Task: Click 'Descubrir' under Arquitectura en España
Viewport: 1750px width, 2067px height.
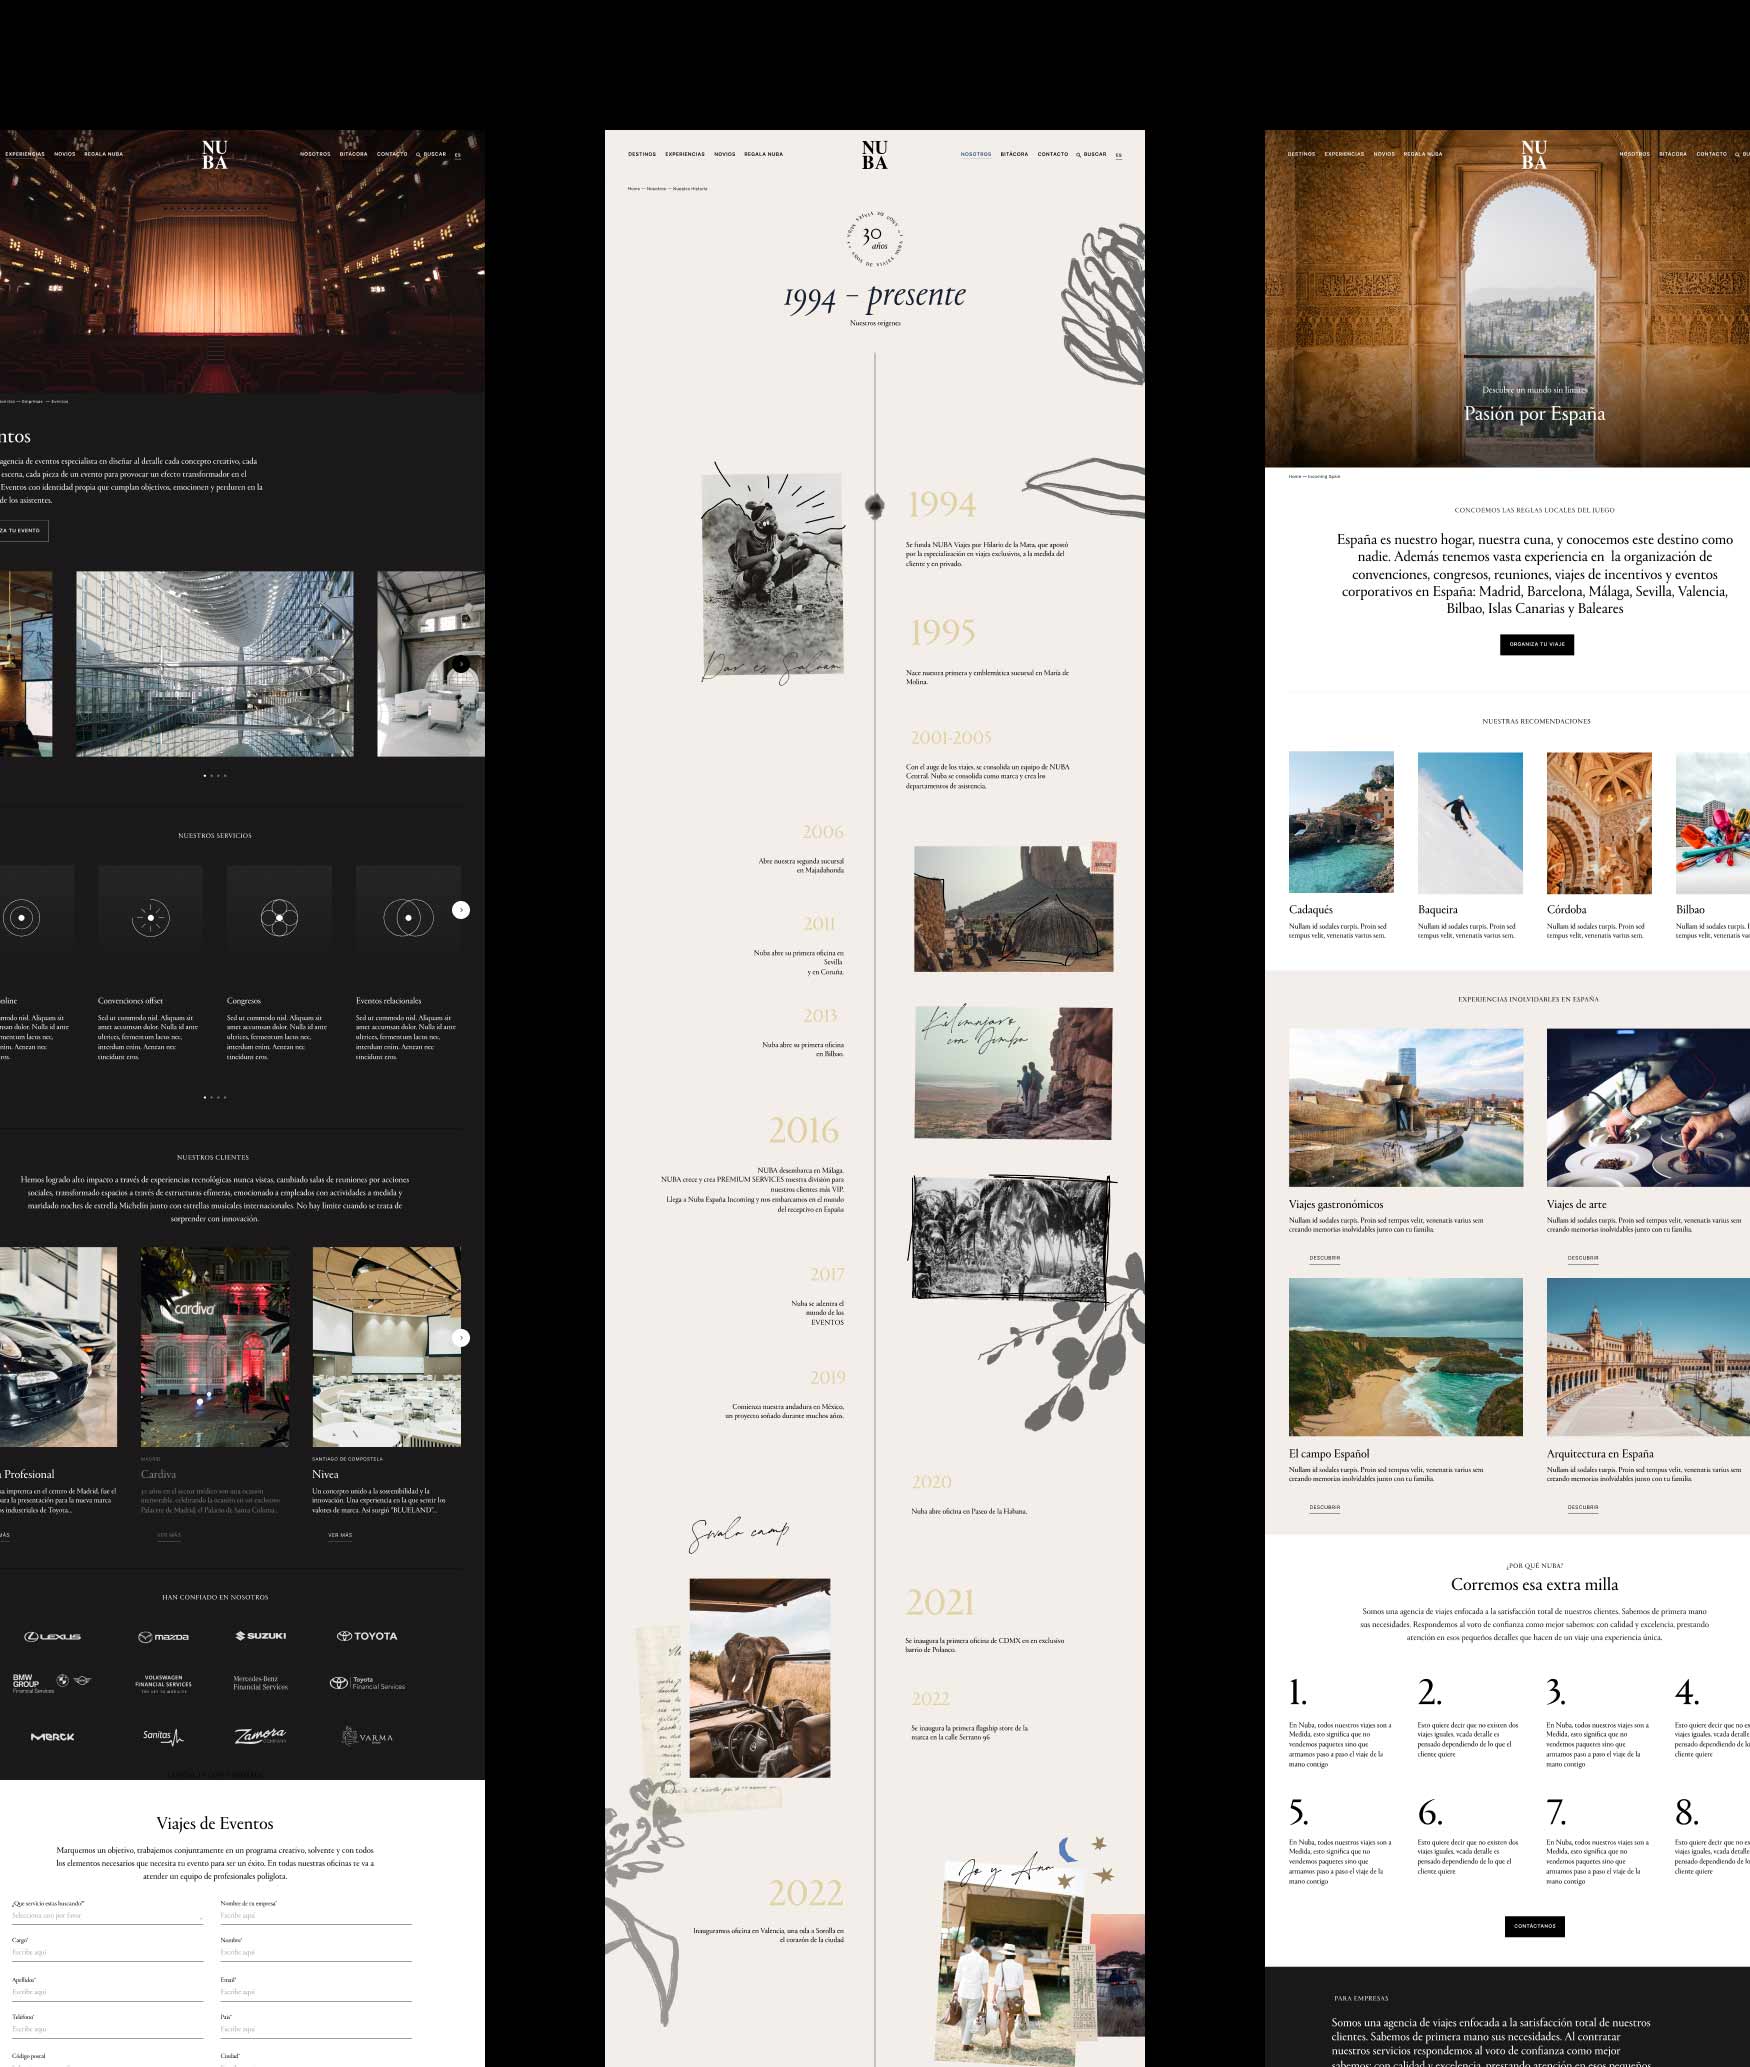Action: [1583, 1507]
